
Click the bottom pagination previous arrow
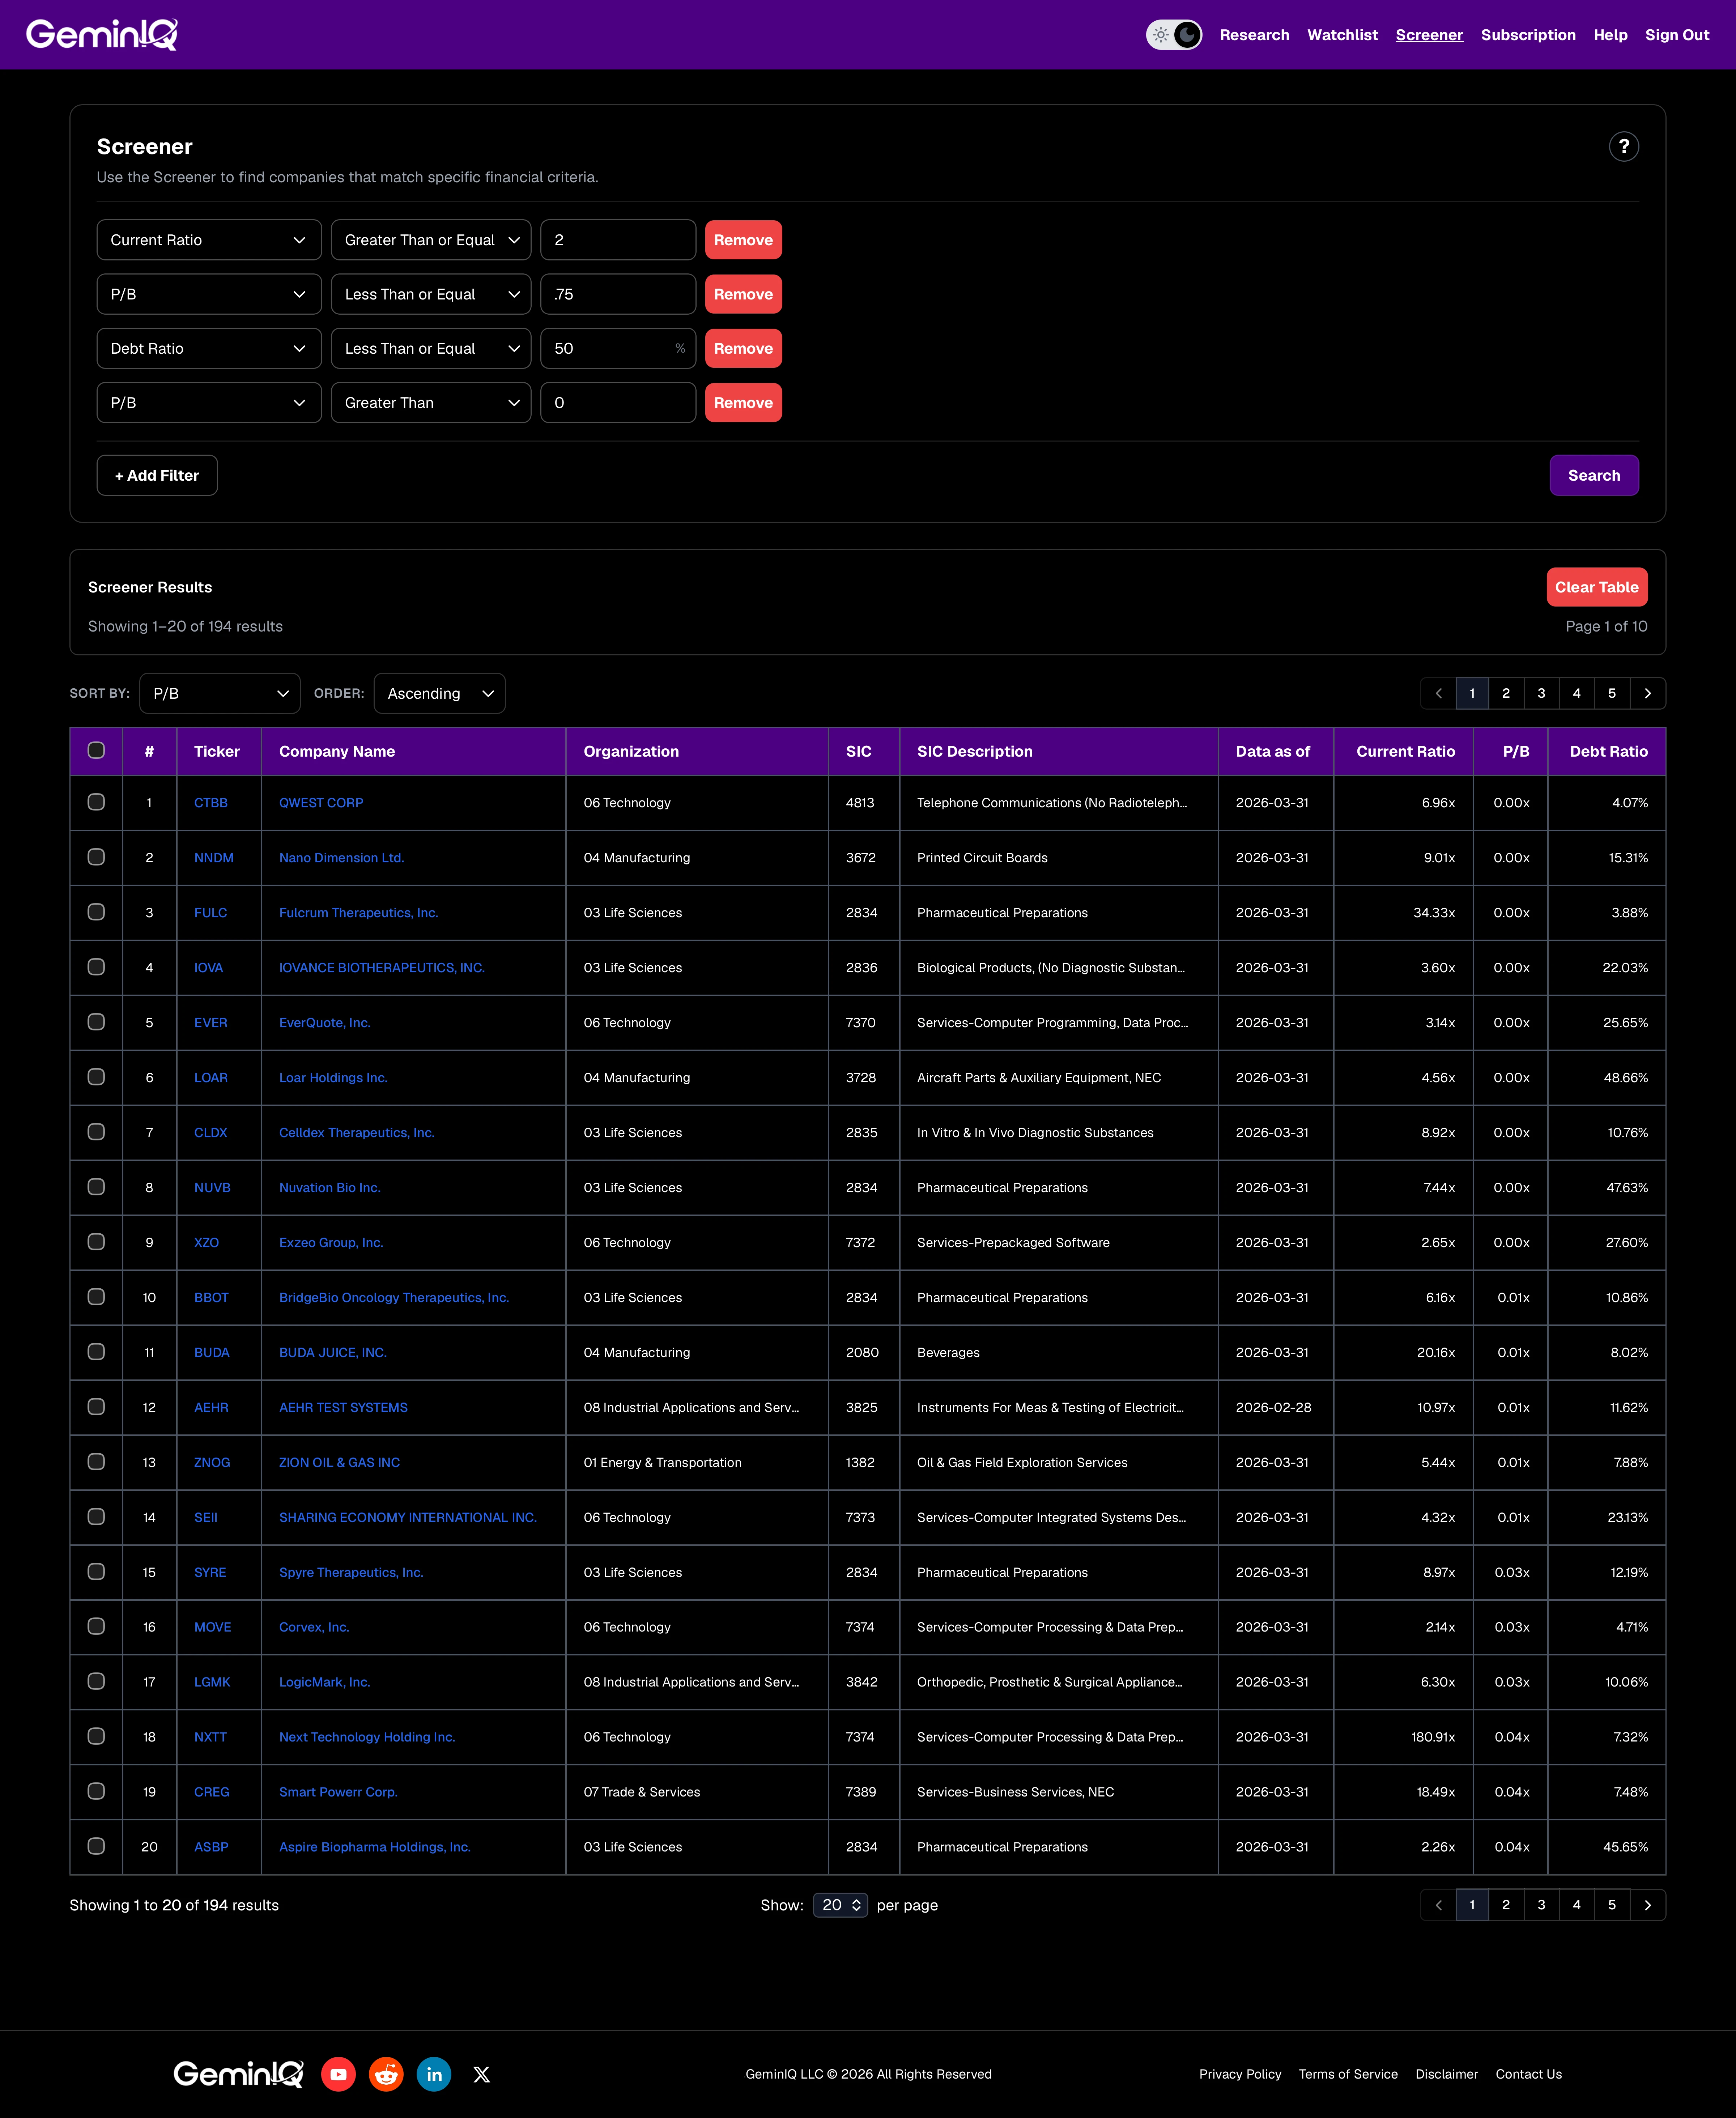[x=1438, y=1905]
